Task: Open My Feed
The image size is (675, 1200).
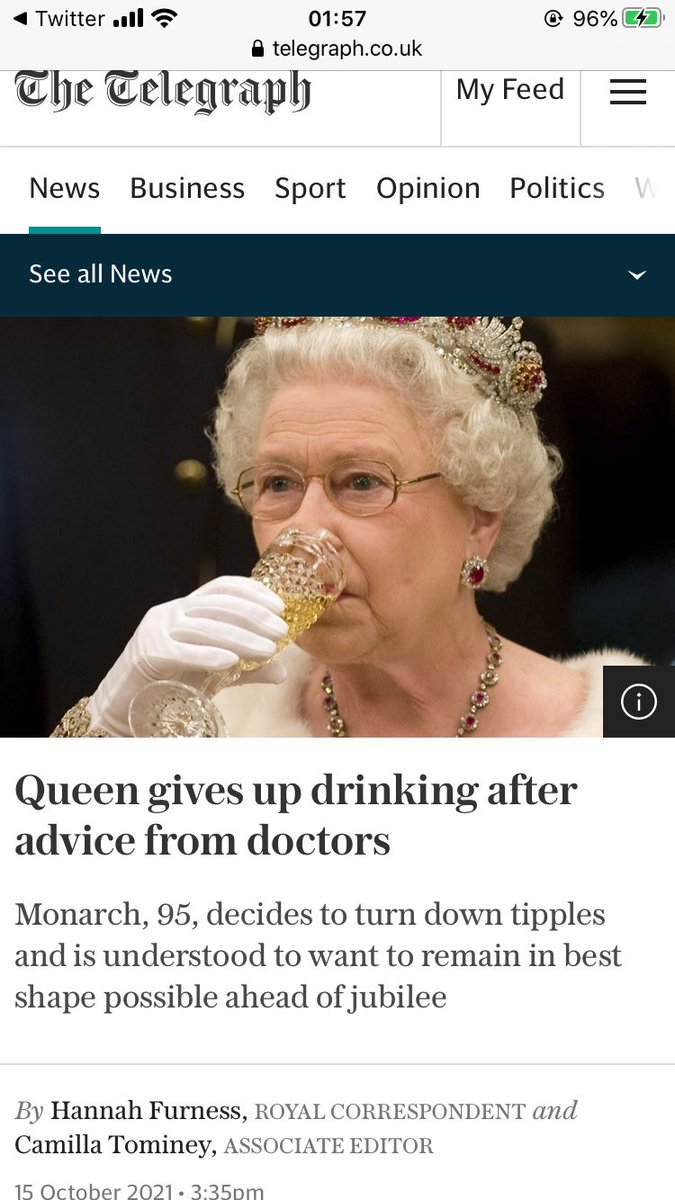Action: coord(510,90)
